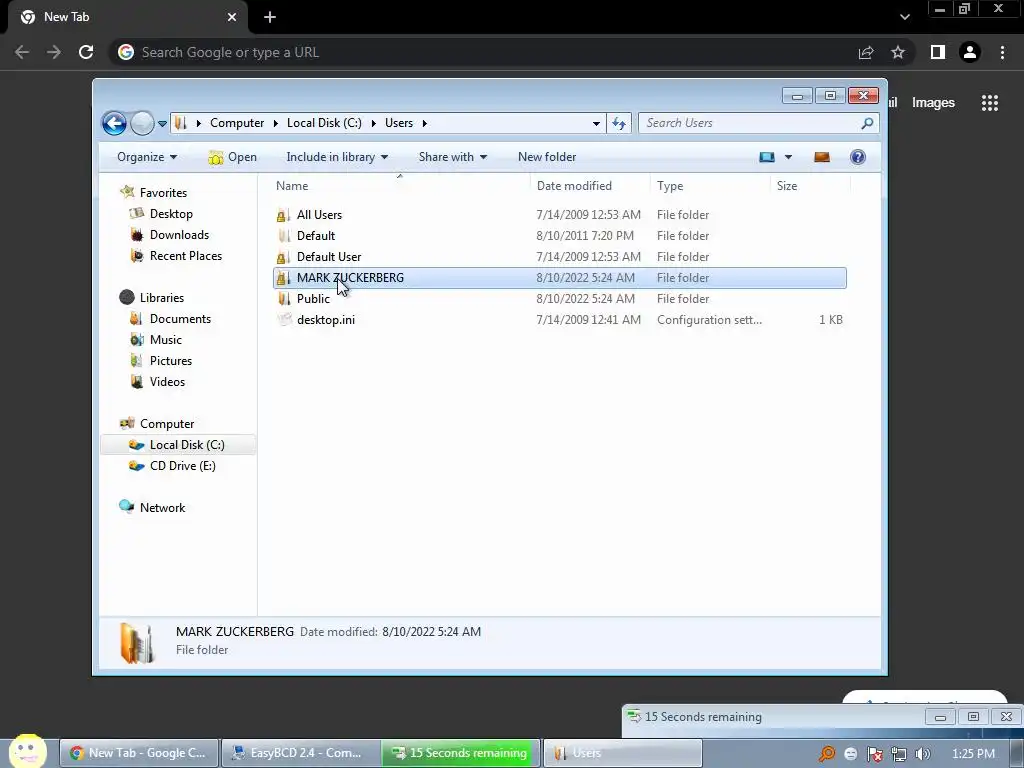Switch to EasyBCD taskbar button

tap(301, 753)
